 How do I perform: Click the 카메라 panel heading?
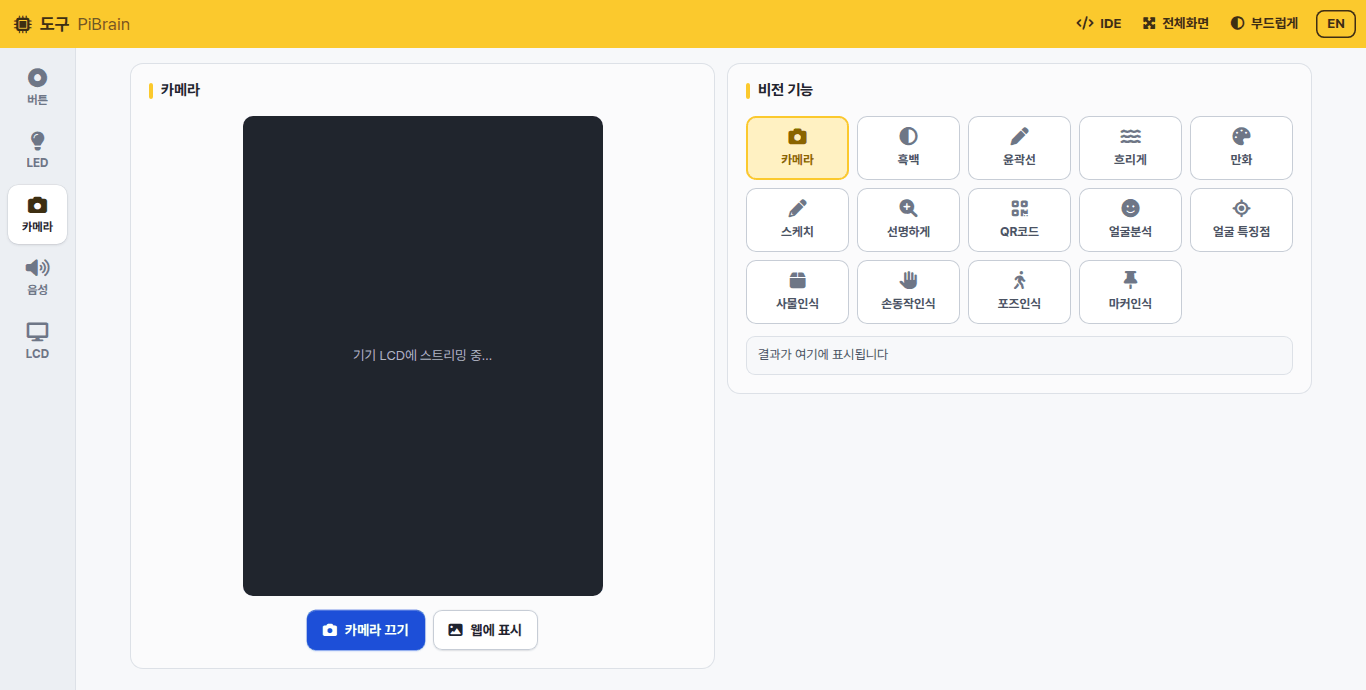tap(180, 90)
